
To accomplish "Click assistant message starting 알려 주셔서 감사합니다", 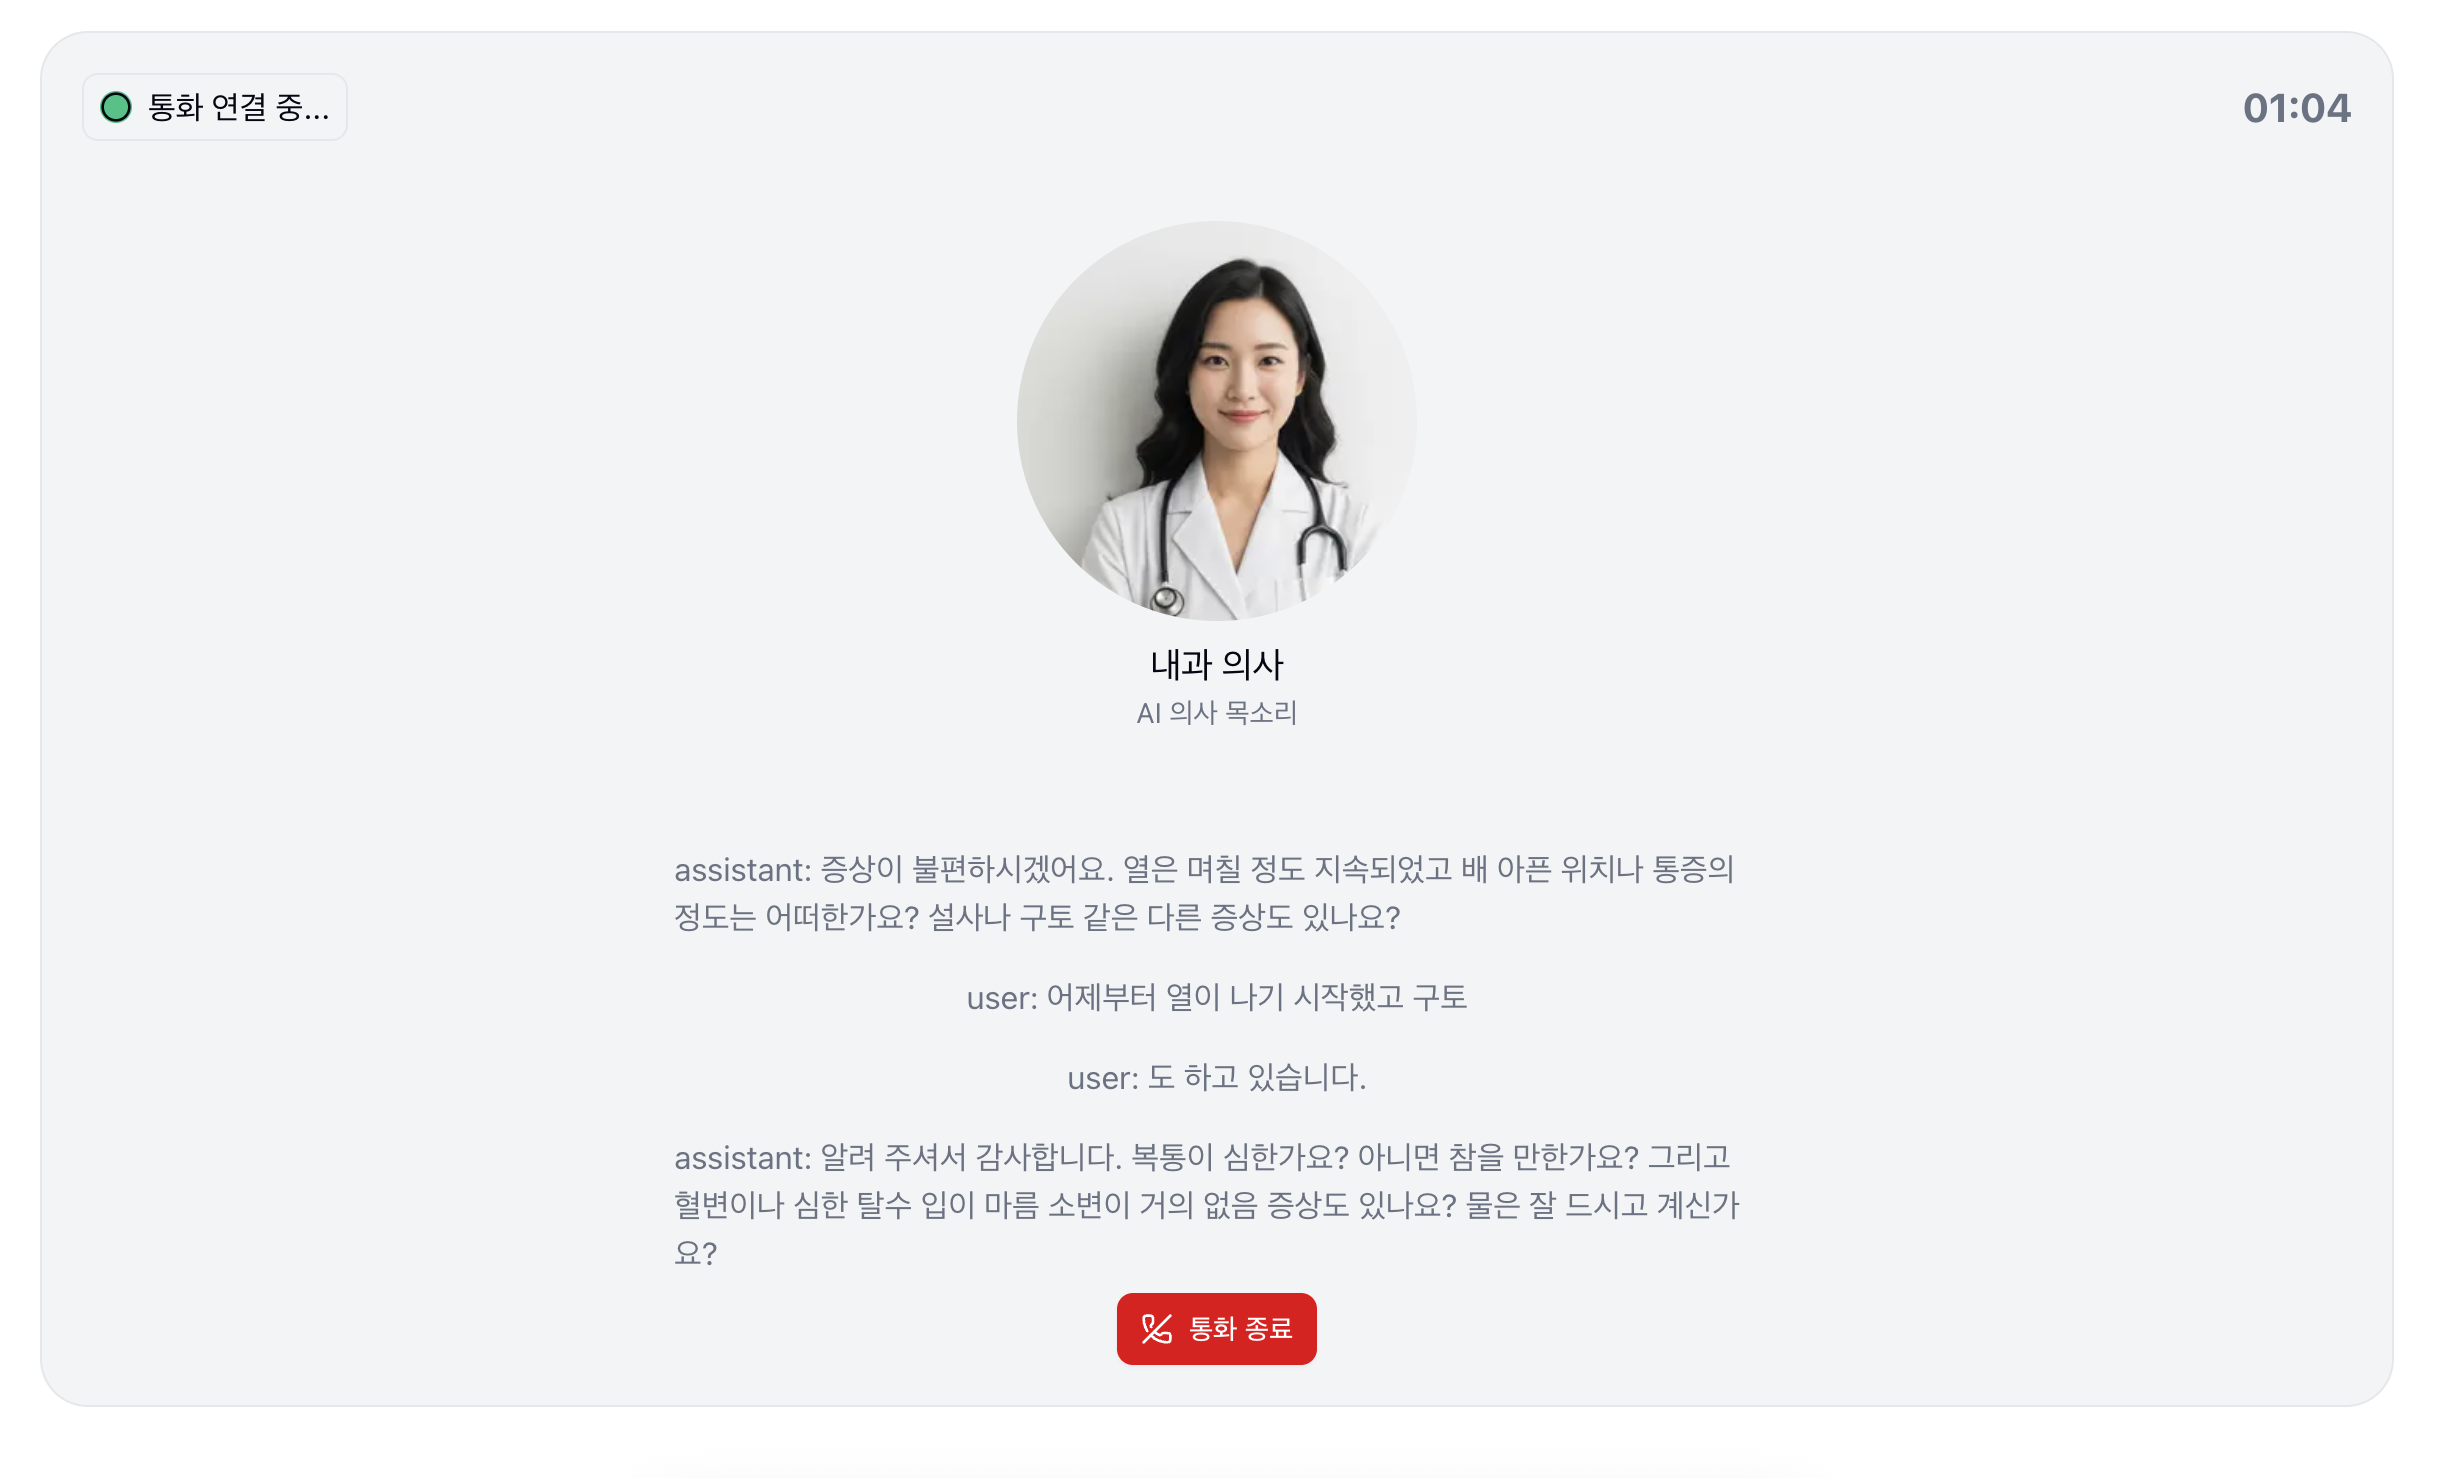I will (1207, 1205).
